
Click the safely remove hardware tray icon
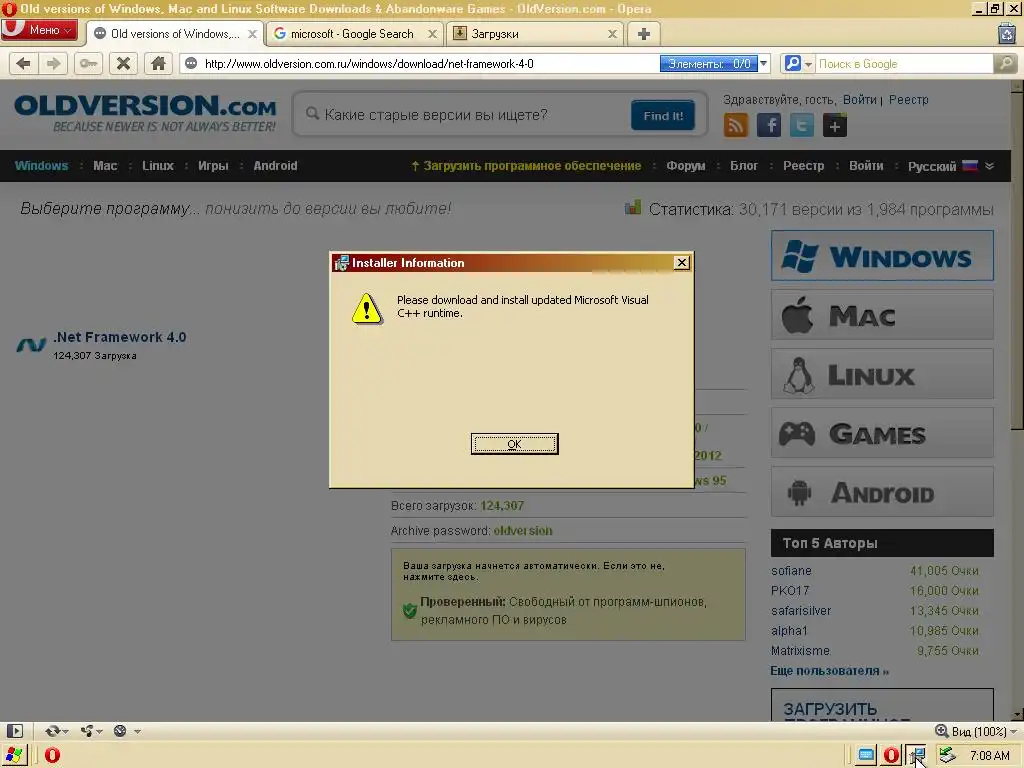pyautogui.click(x=946, y=756)
